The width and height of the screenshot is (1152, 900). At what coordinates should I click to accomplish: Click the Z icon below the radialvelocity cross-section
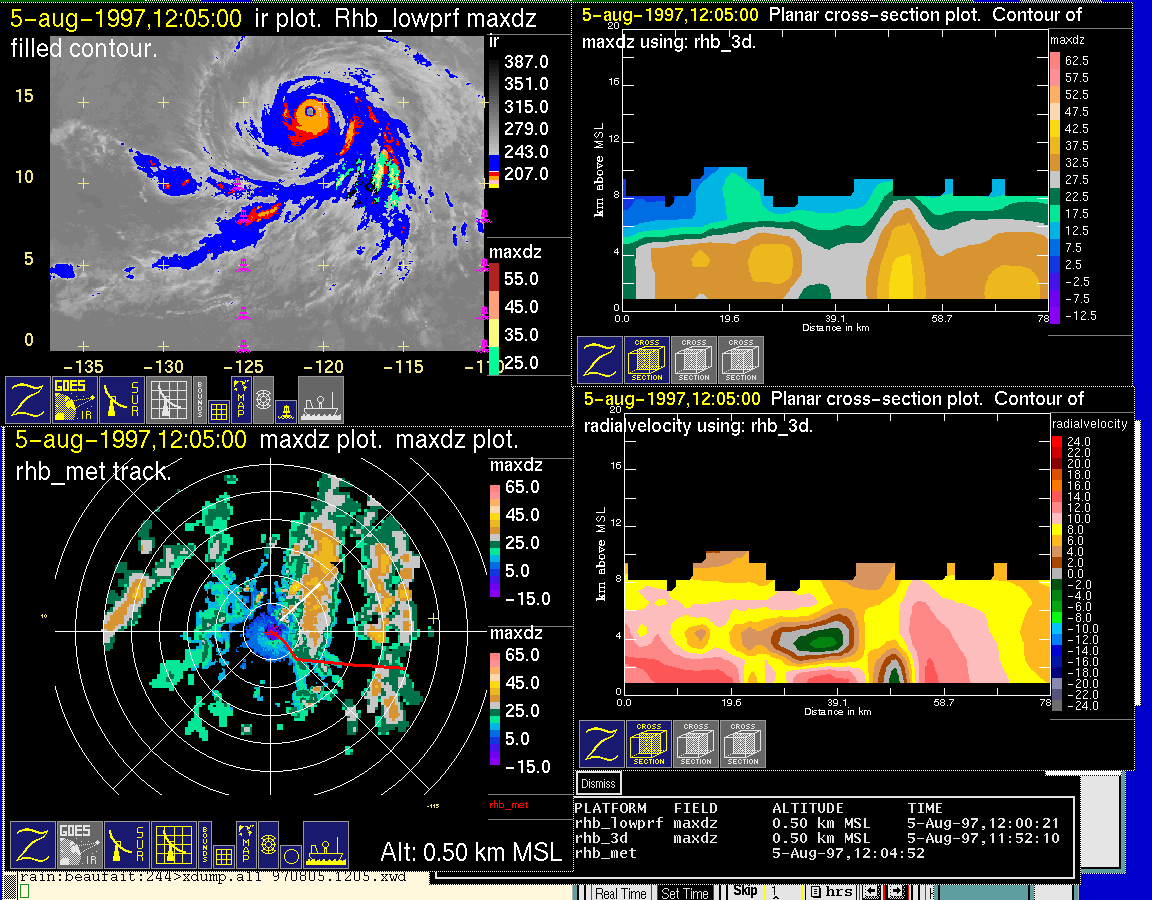click(600, 744)
